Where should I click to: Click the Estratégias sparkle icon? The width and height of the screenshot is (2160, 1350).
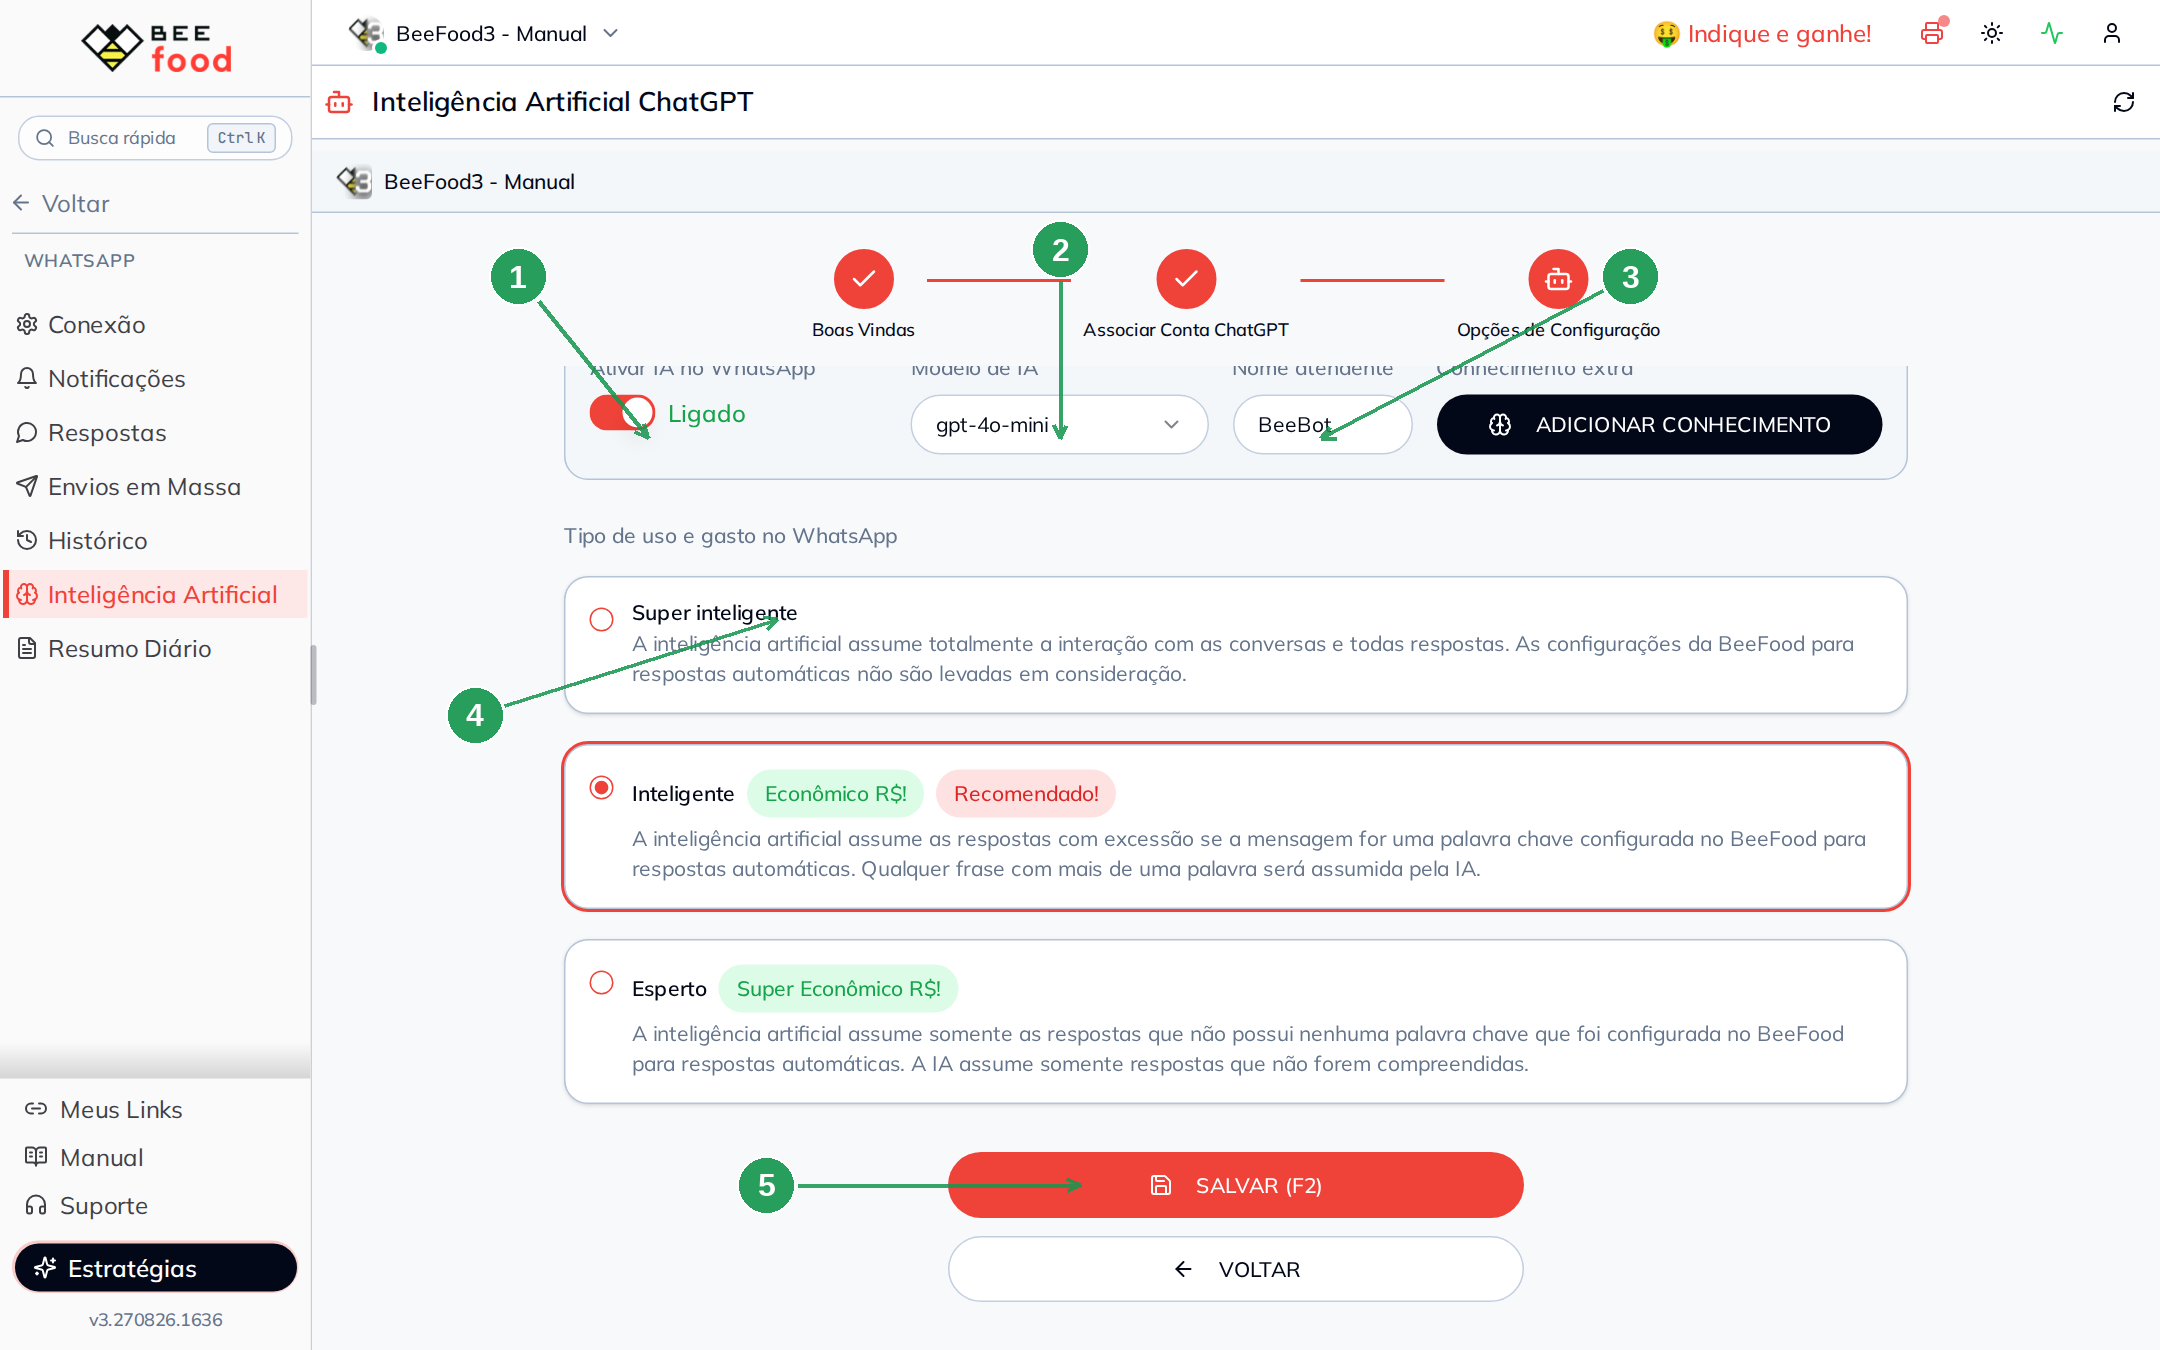45,1268
